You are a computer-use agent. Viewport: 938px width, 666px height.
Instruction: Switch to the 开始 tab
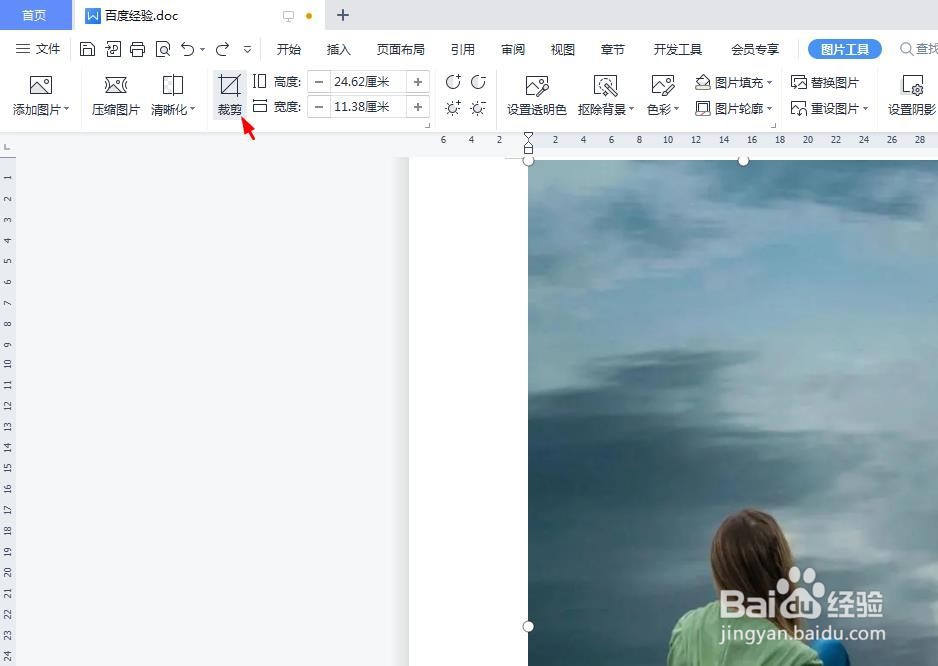click(288, 49)
